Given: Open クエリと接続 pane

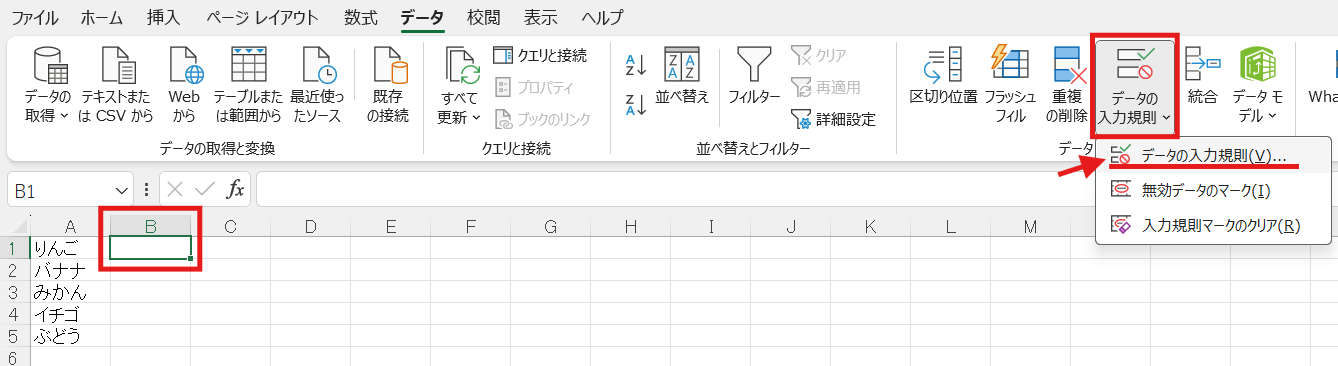Looking at the screenshot, I should click(540, 55).
